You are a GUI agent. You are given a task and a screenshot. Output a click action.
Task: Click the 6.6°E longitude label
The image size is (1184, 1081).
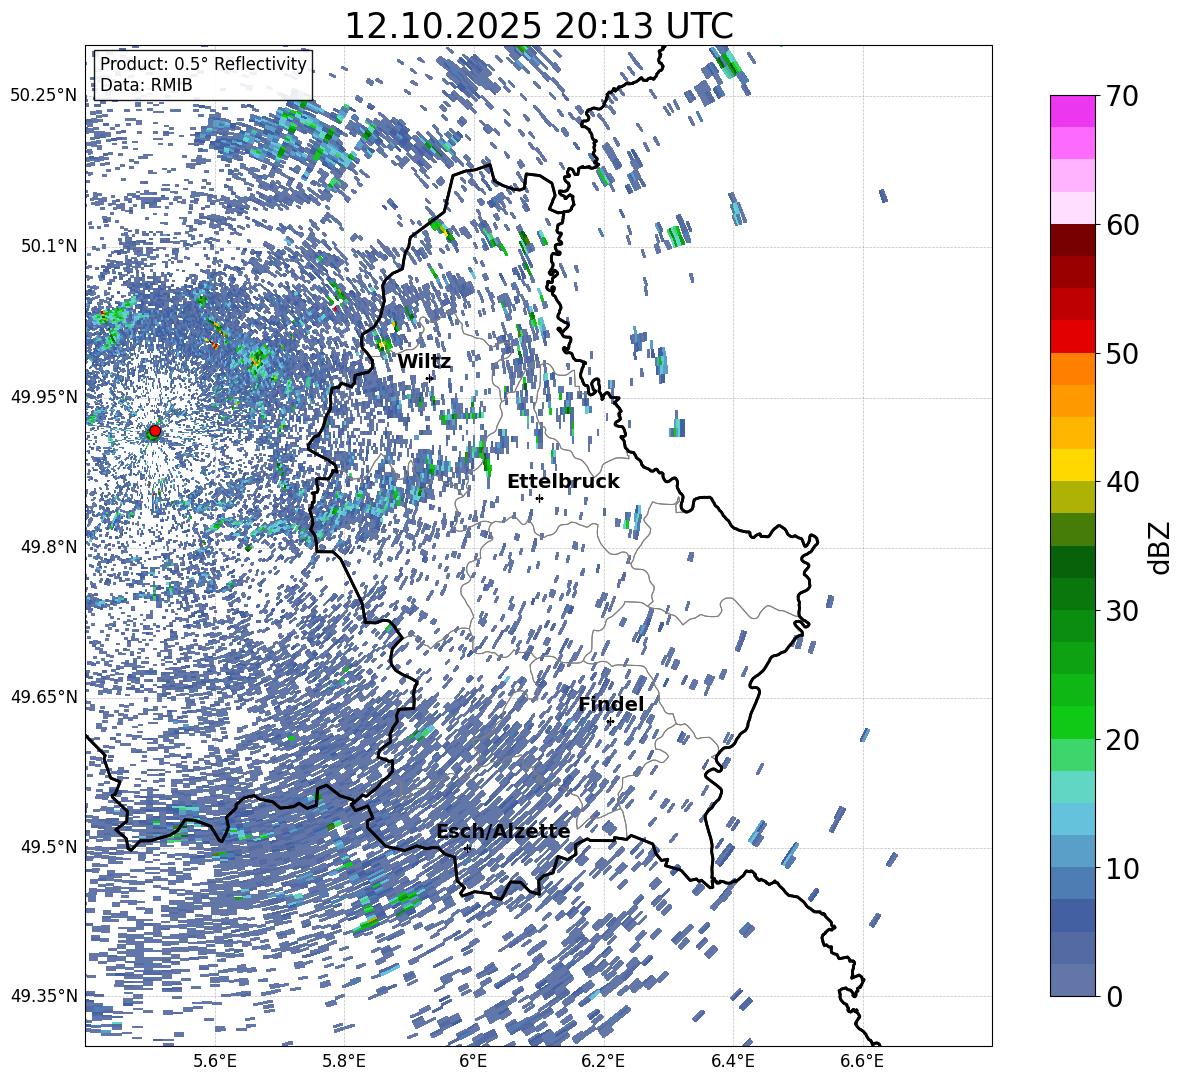coord(862,1062)
